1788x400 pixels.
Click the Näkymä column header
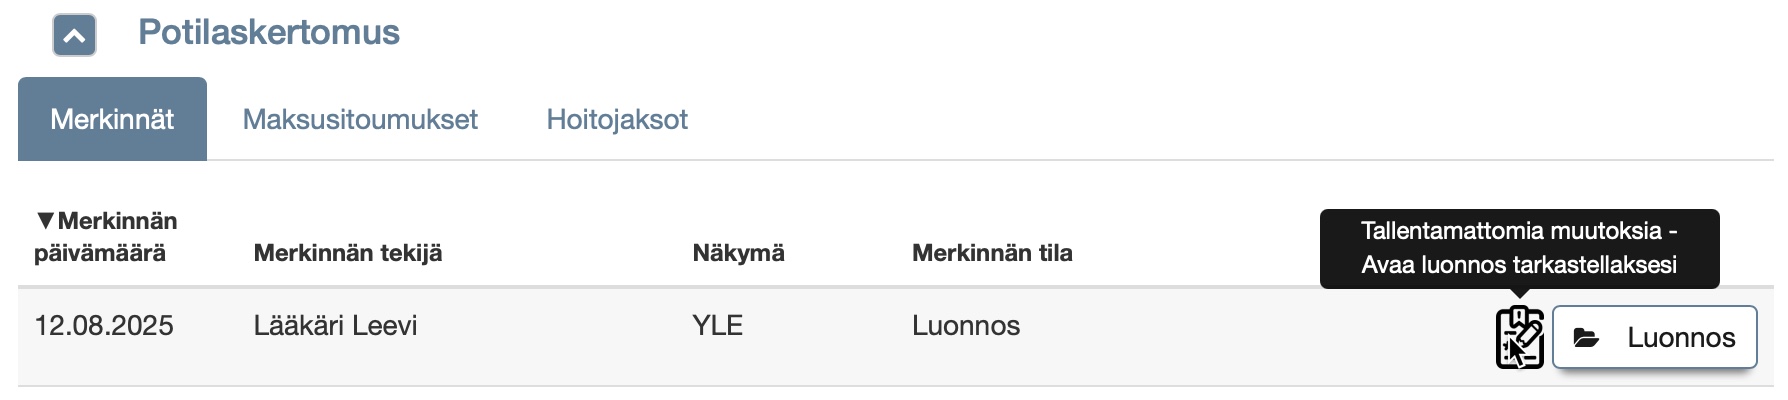[738, 253]
